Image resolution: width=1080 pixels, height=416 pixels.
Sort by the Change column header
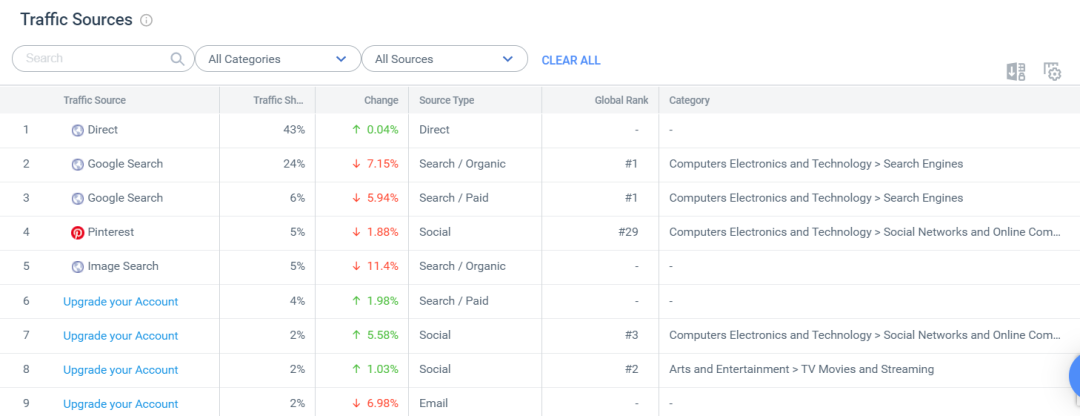coord(381,100)
